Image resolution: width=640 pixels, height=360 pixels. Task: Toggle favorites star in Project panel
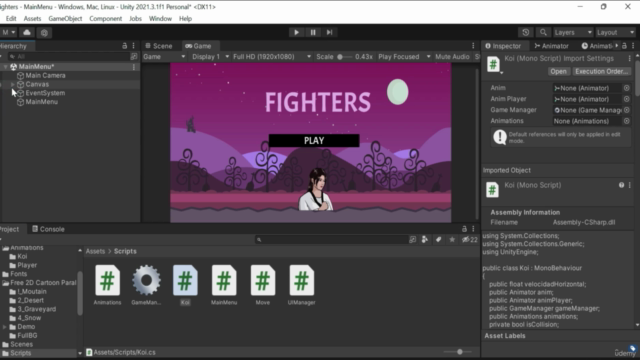point(452,240)
